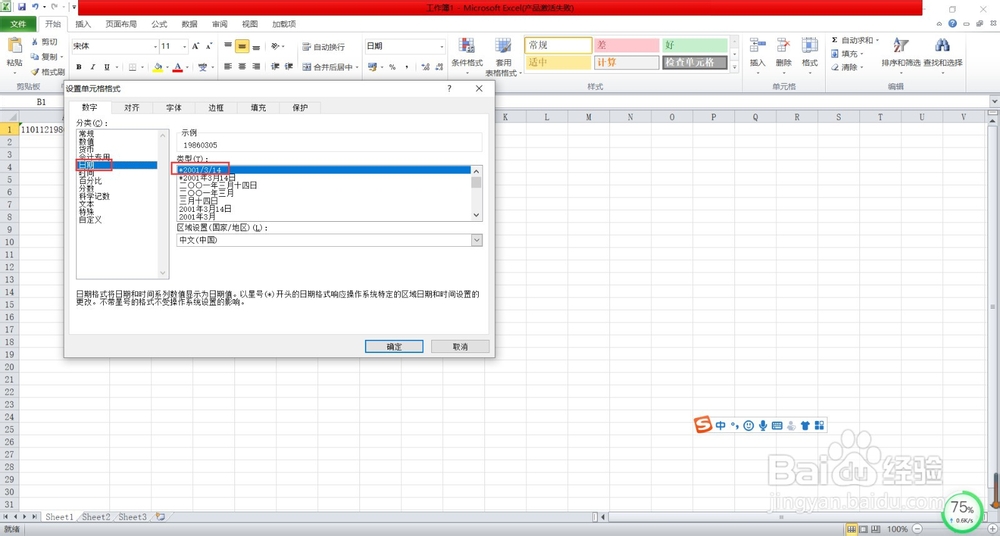
Task: Click the Save icon in quick access toolbar
Action: pos(22,7)
